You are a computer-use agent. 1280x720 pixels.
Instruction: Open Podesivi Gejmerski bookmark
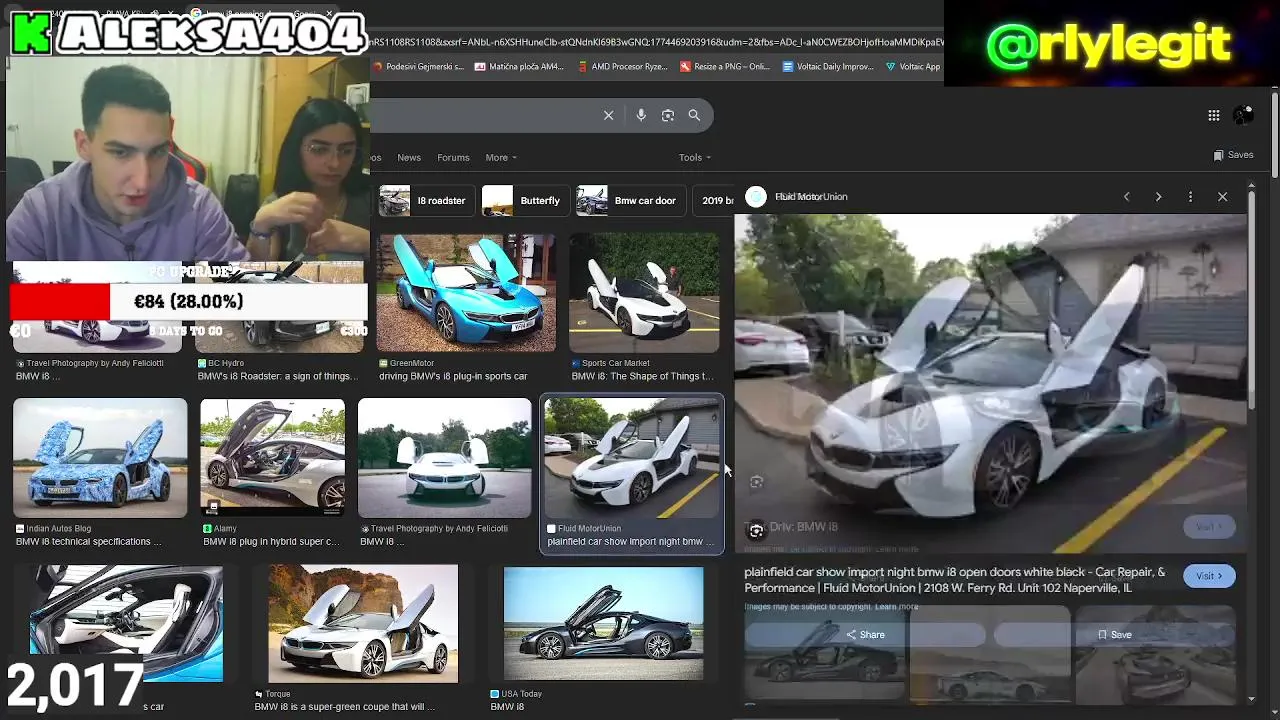(418, 67)
